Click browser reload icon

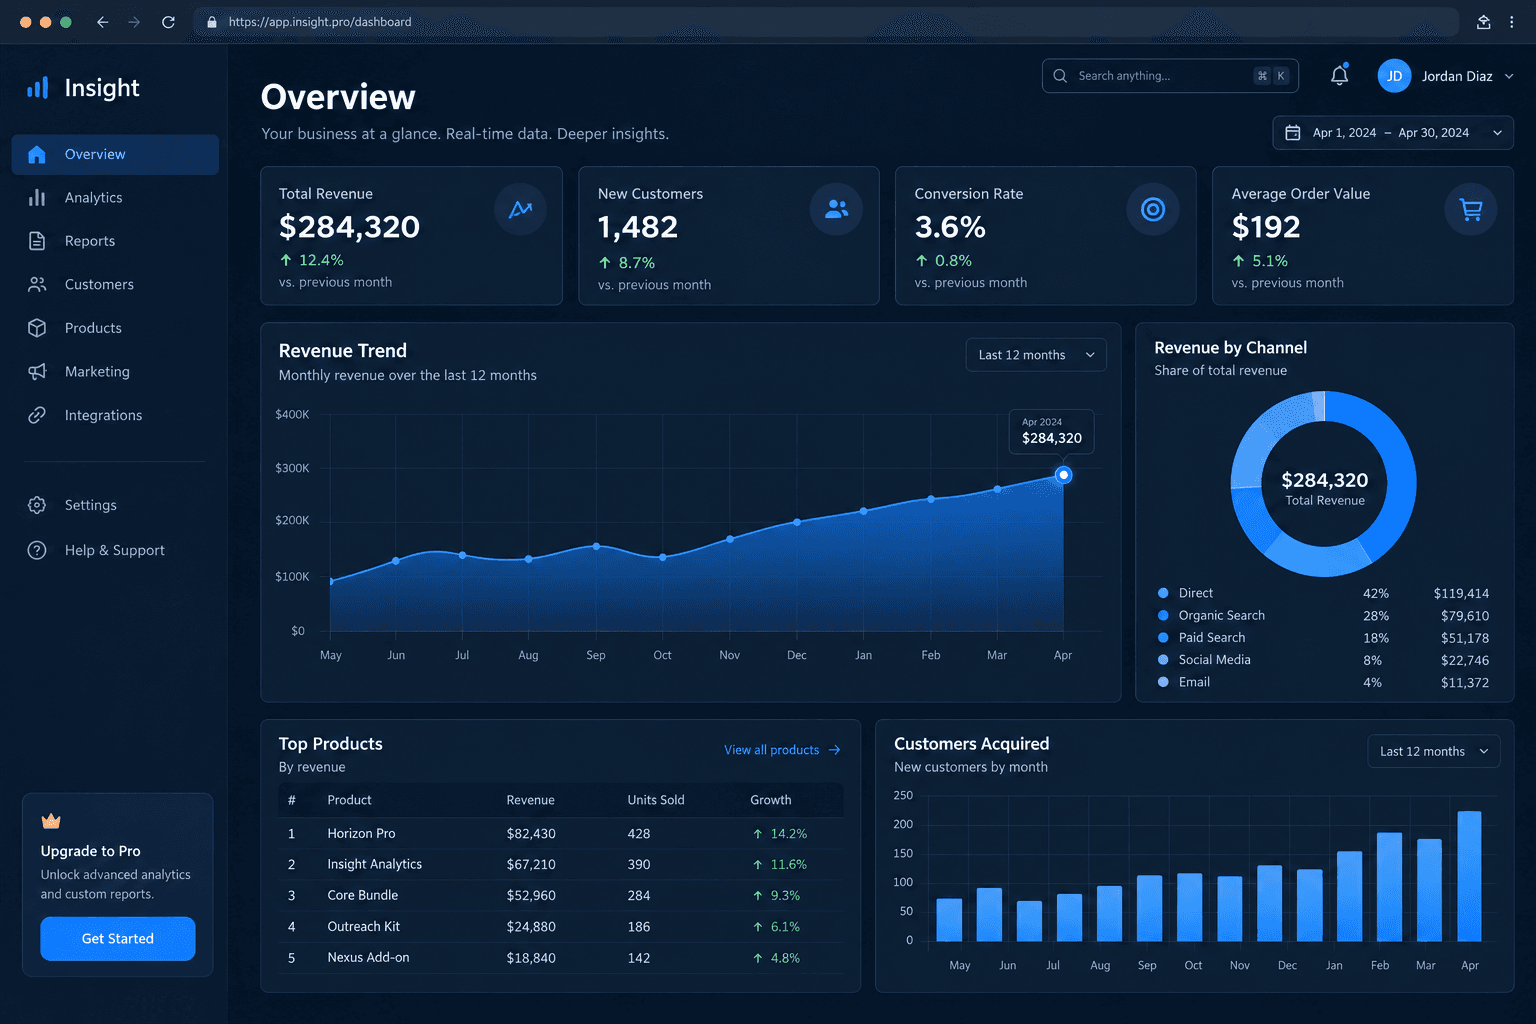[x=168, y=22]
